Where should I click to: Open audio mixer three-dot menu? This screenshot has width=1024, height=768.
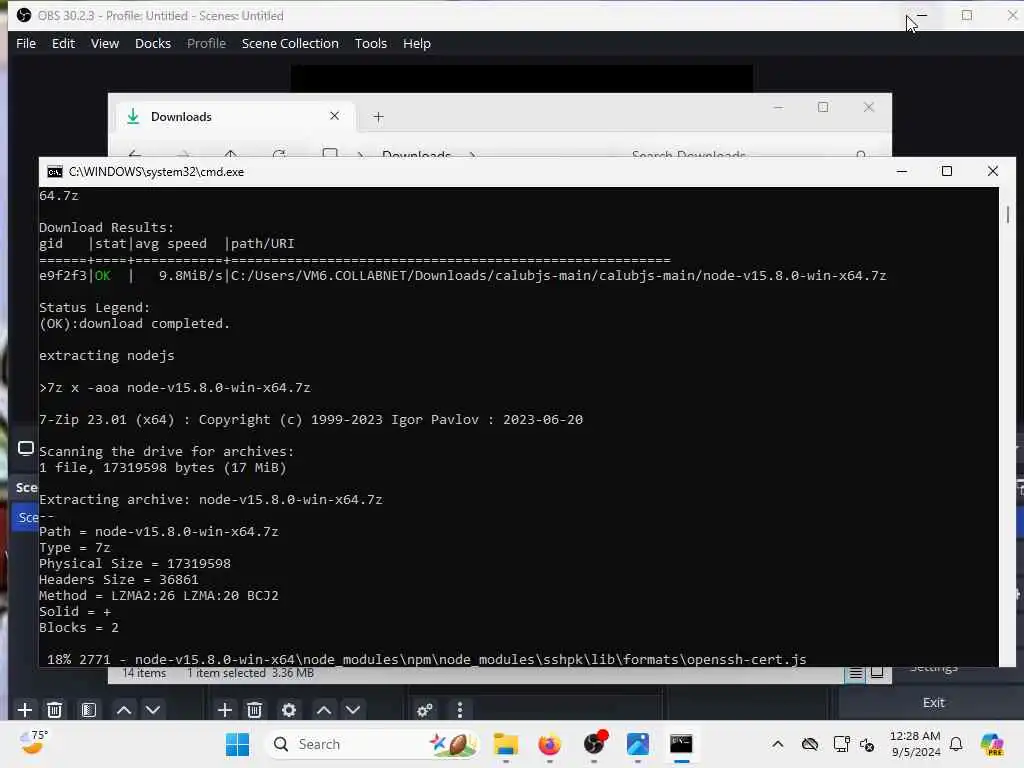tap(460, 710)
